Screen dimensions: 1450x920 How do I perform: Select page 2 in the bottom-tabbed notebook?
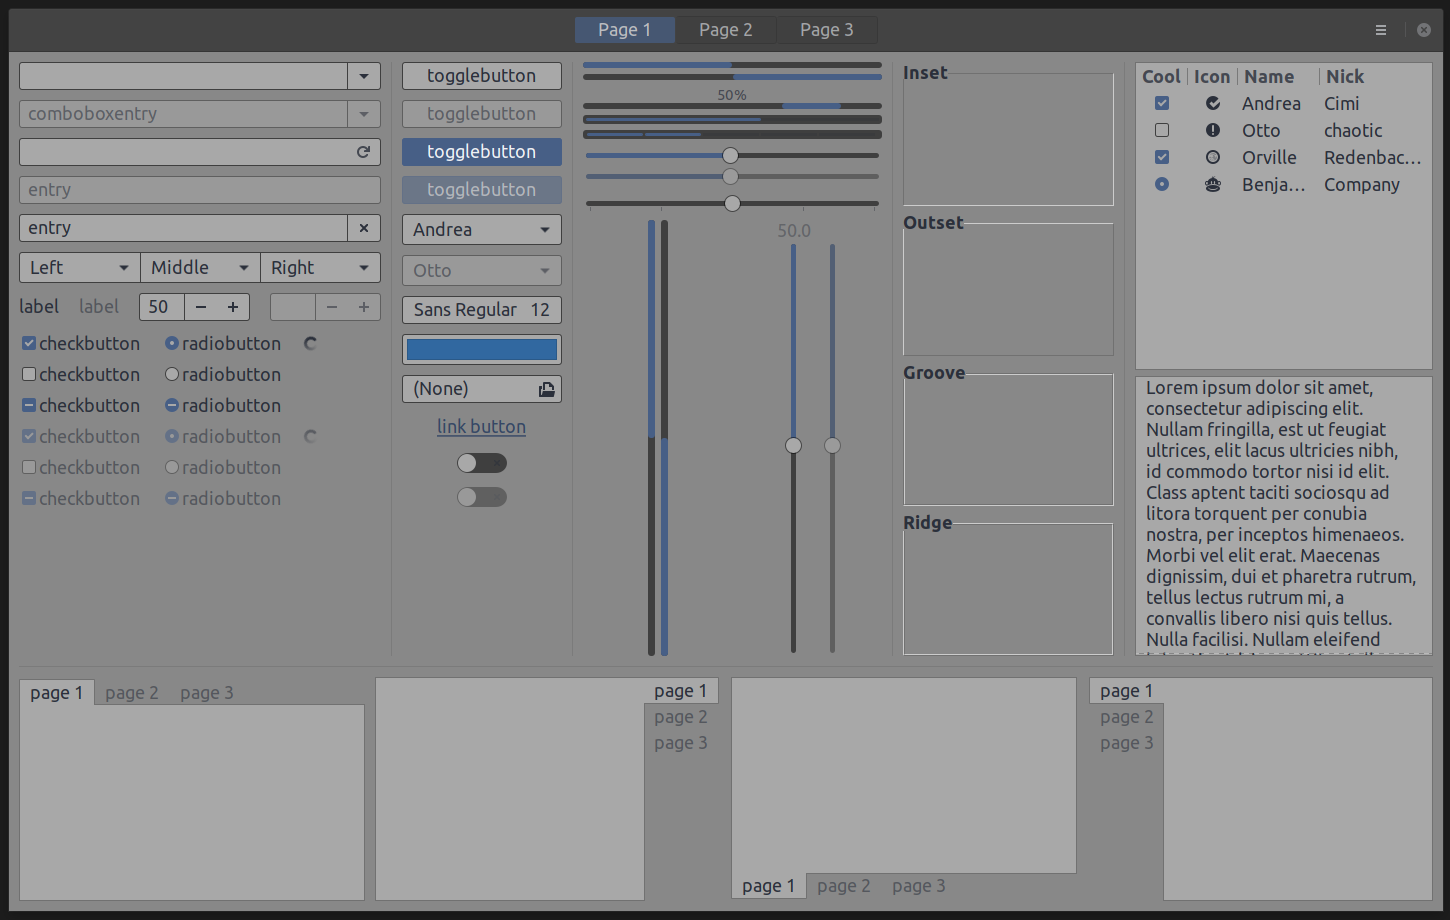844,886
